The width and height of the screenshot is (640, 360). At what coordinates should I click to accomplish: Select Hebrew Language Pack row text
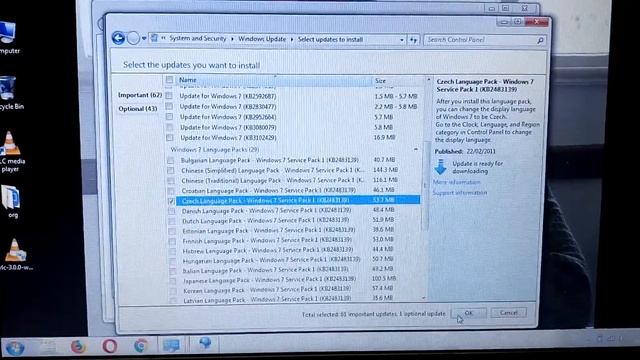pos(268,250)
